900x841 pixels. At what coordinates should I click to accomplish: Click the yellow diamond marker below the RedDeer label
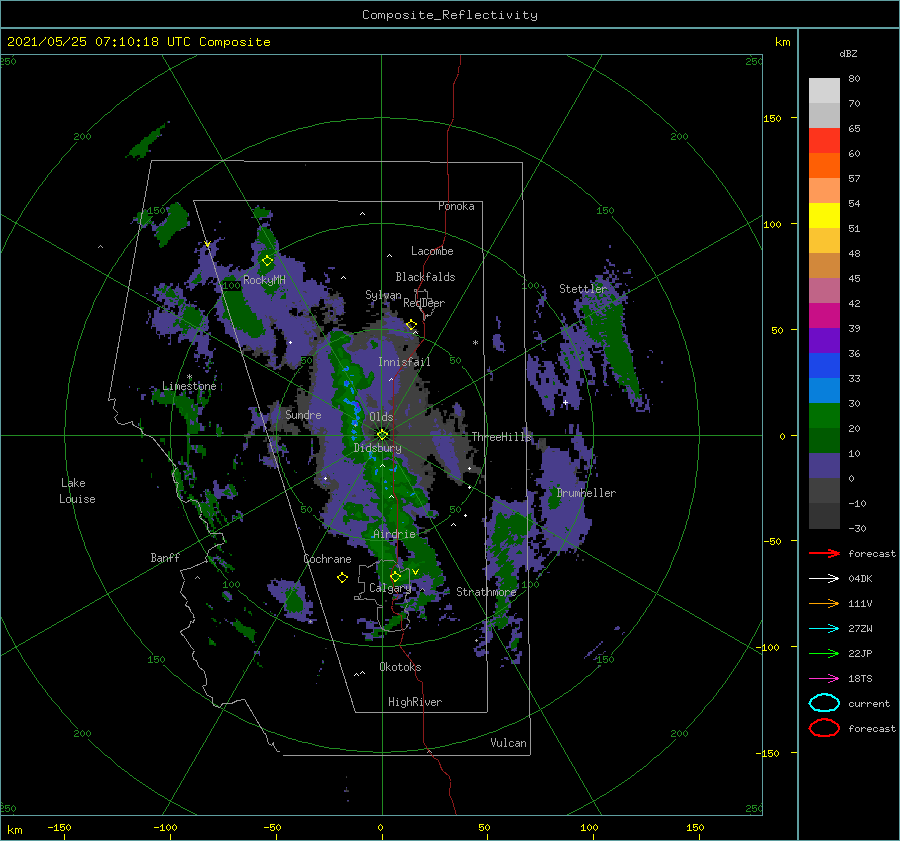(x=411, y=325)
